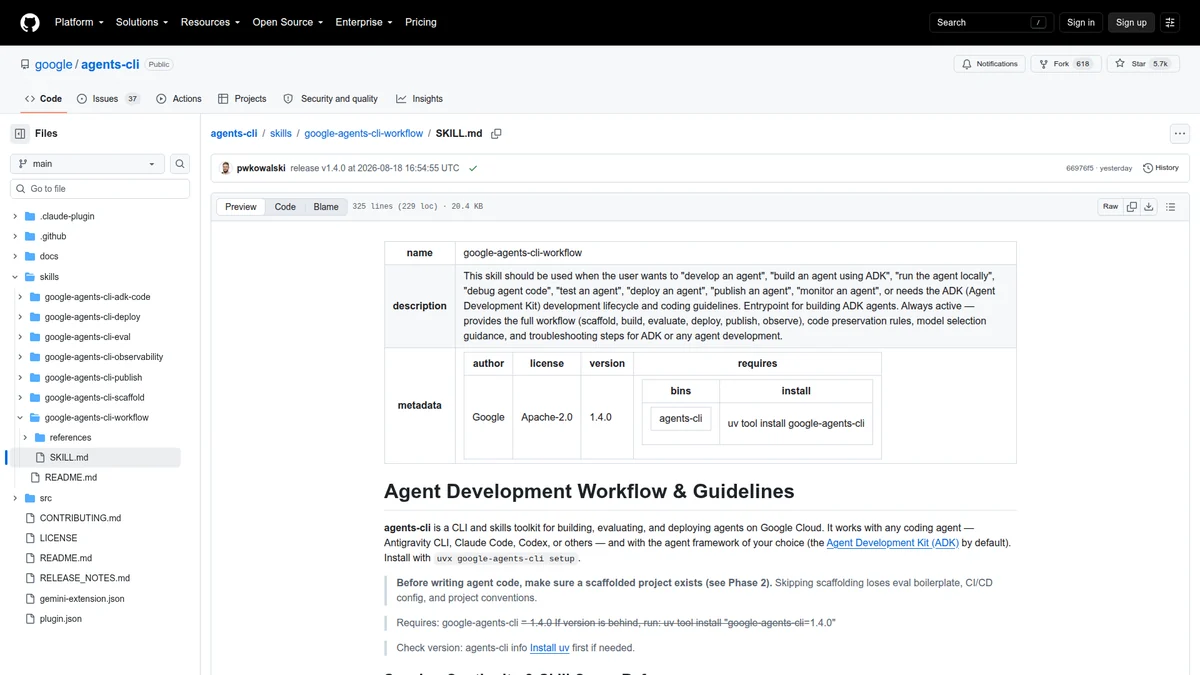Viewport: 1200px width, 675px height.
Task: Open CONTRIBUTING.md file in tree
Action: pos(80,518)
